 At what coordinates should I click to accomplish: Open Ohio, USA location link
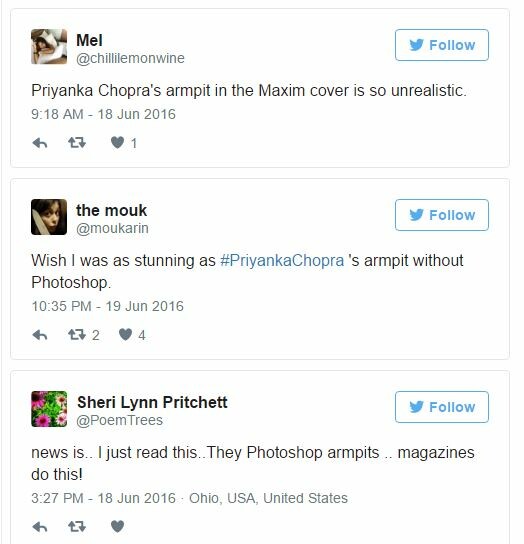pos(268,498)
